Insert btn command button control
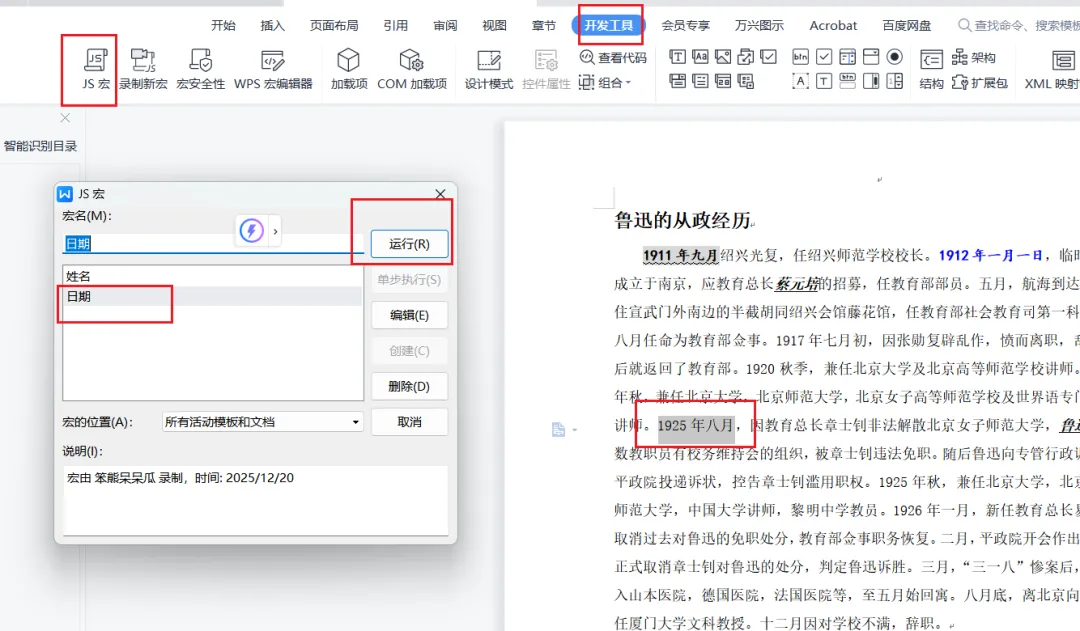This screenshot has width=1080, height=631. (x=800, y=56)
